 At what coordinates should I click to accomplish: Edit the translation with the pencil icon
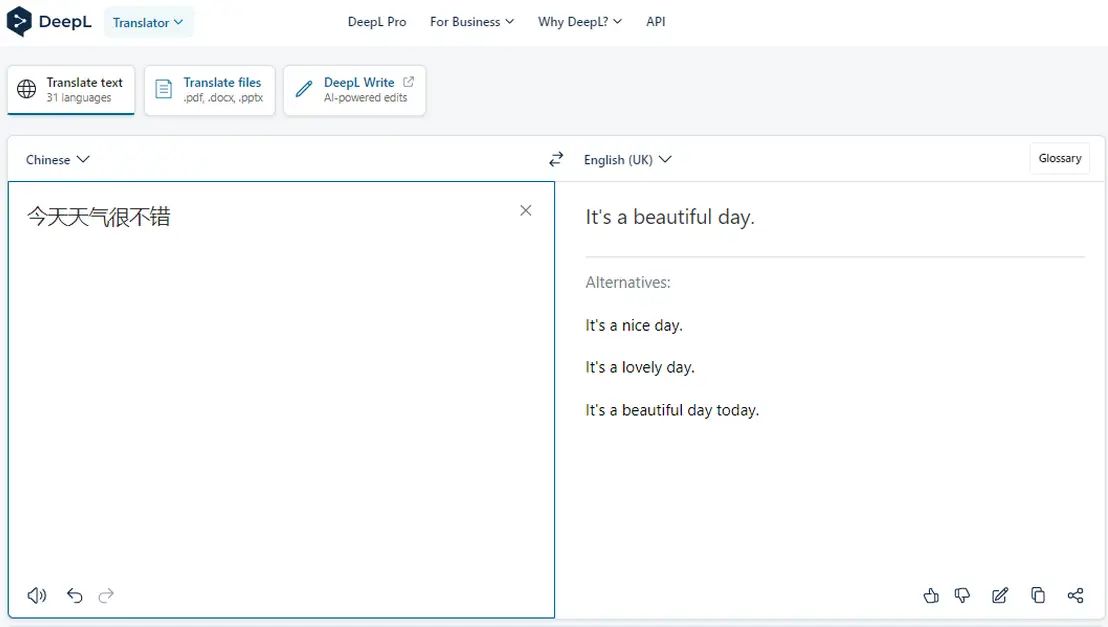tap(1000, 595)
